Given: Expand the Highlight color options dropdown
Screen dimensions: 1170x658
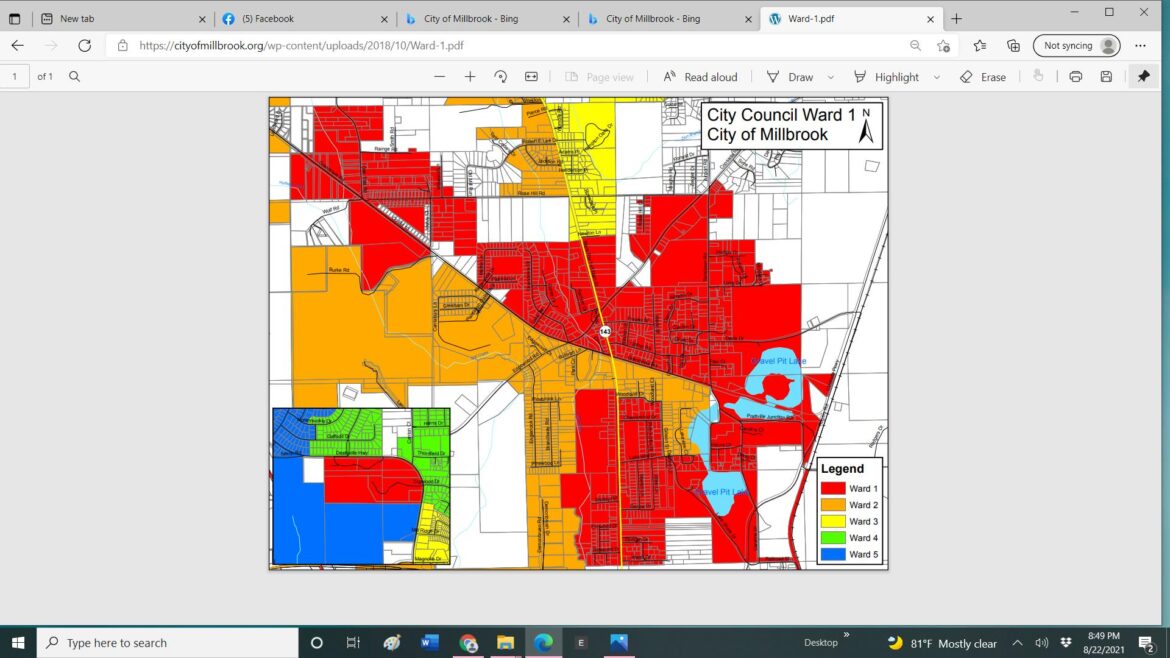Looking at the screenshot, I should tap(937, 77).
